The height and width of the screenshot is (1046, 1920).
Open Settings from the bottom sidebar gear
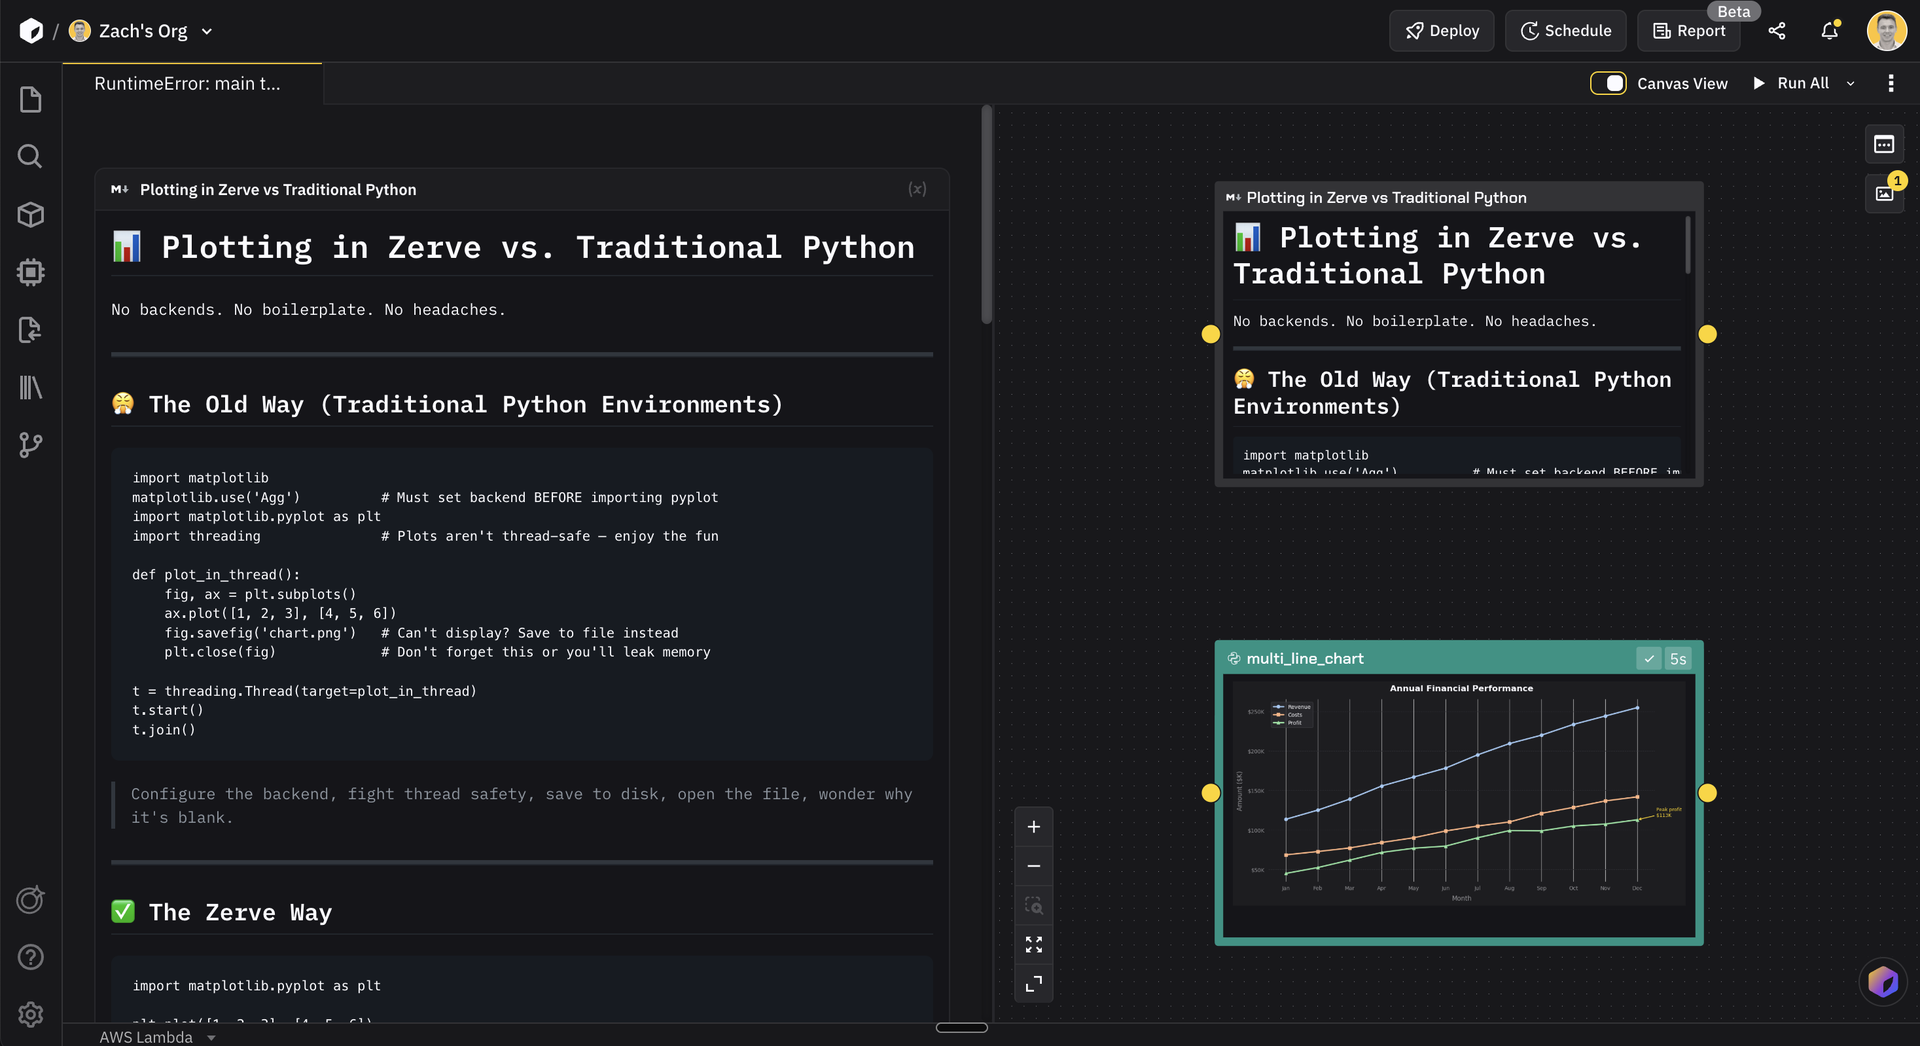30,1015
